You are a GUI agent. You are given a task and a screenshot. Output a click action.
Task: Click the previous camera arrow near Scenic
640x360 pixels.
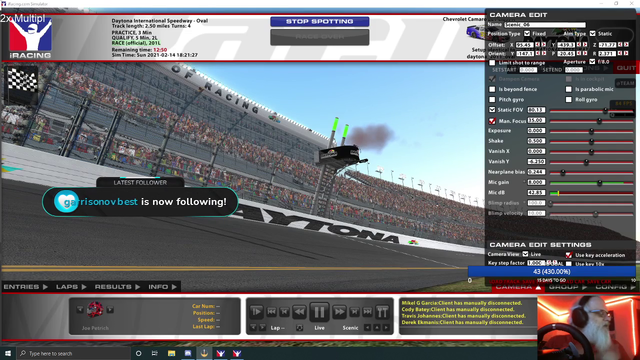pyautogui.click(x=368, y=328)
